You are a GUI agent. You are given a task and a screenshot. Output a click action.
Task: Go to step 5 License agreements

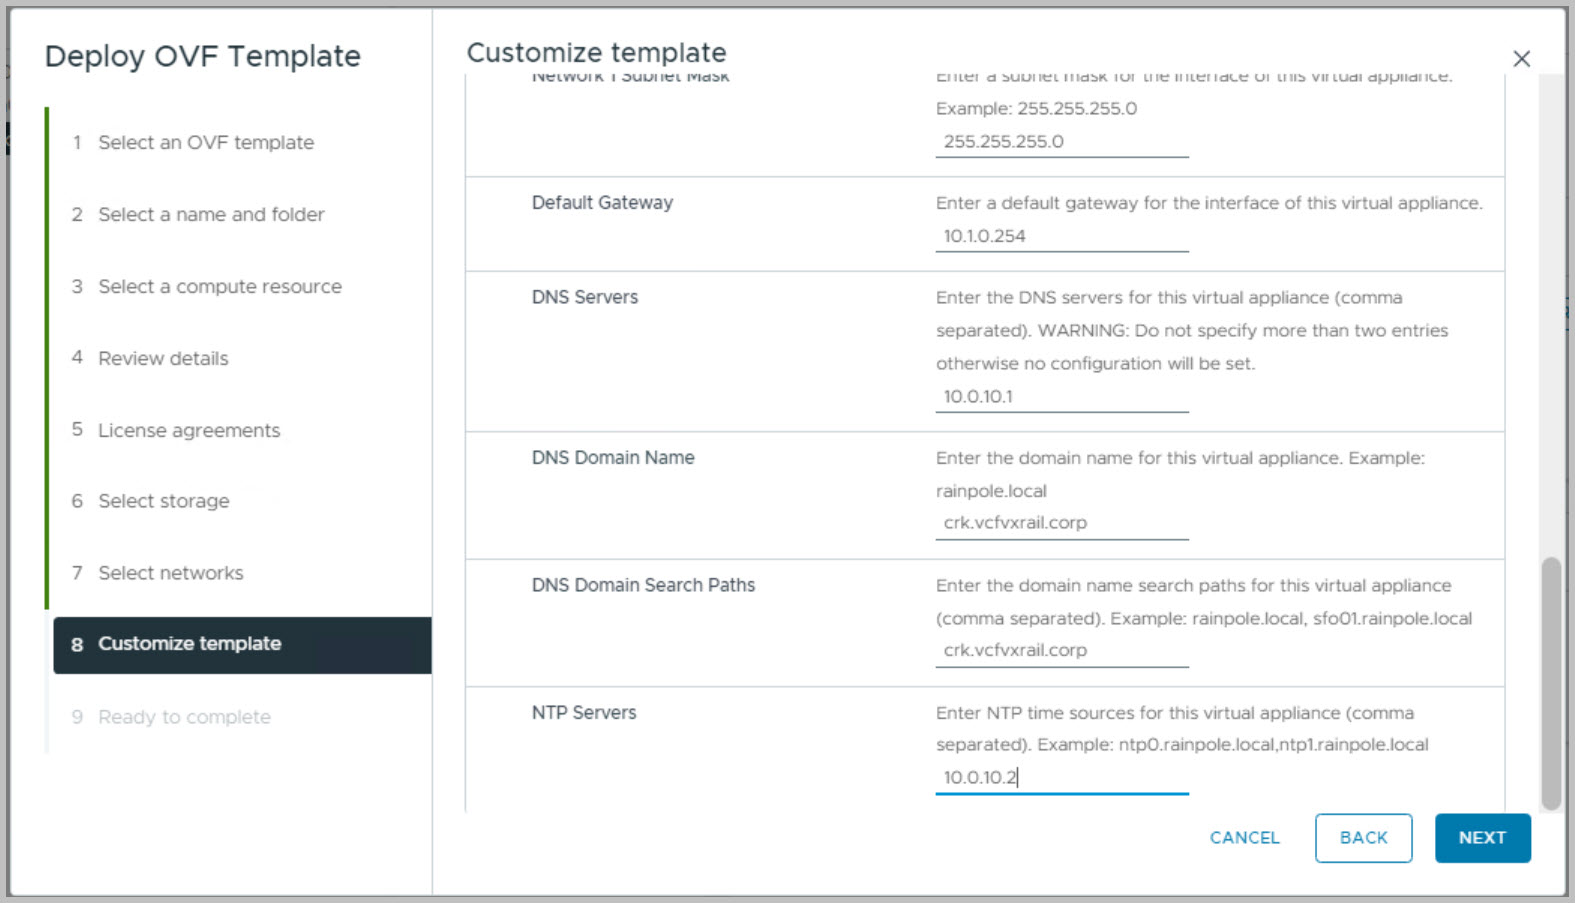(188, 431)
